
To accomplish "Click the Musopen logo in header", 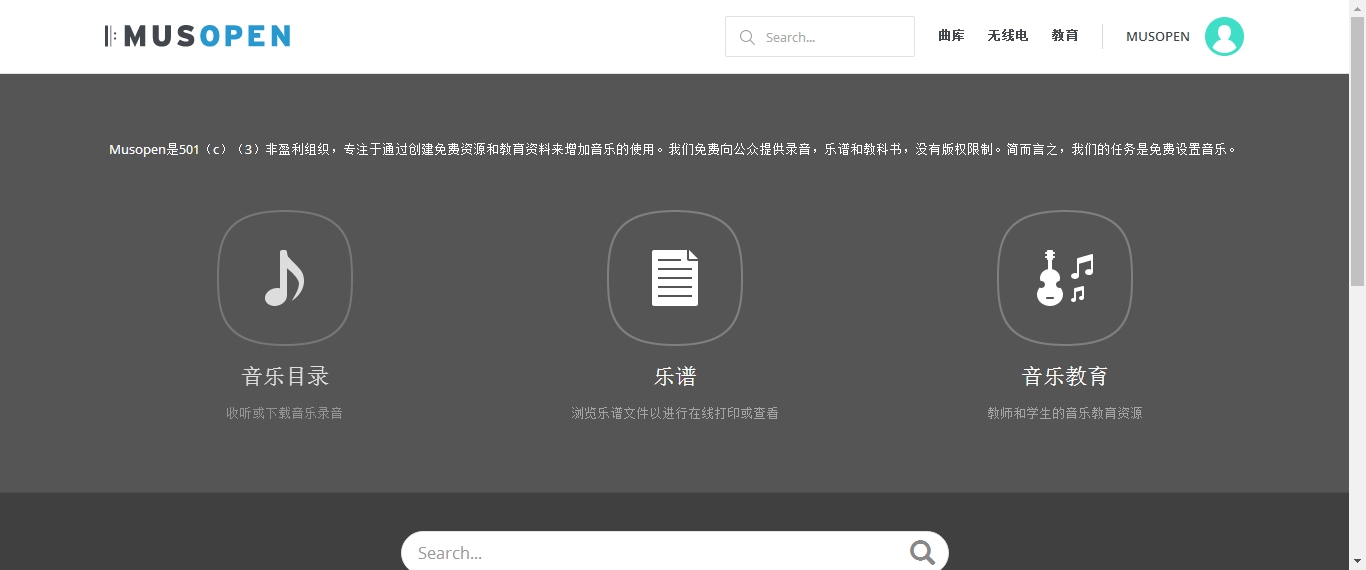I will [197, 36].
